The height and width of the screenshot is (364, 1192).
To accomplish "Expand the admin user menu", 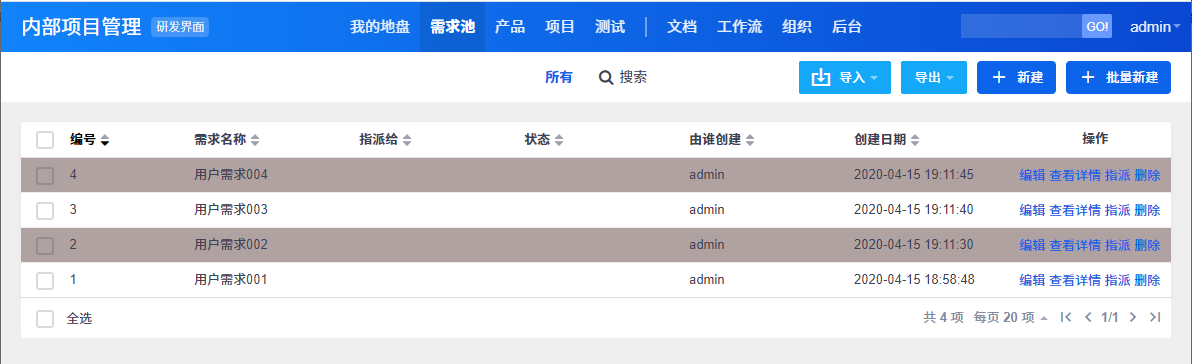I will 1156,27.
